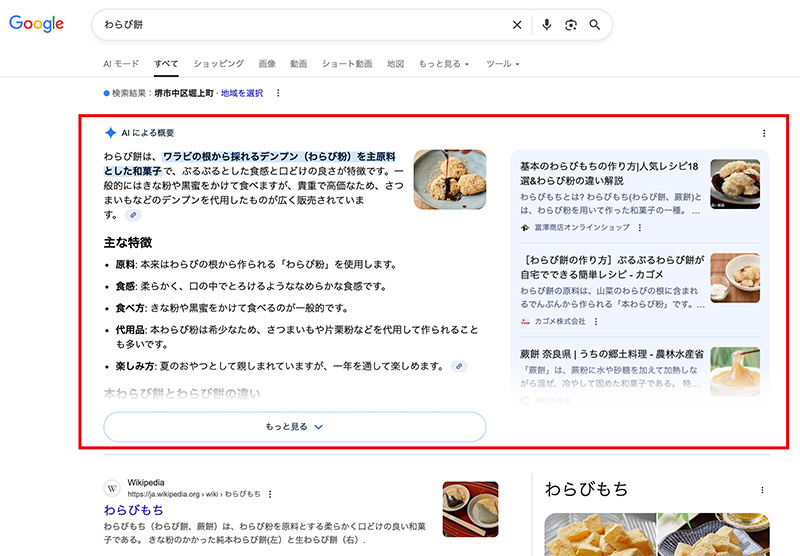Click the 本わらび餅とわらび餅の違い heading

[x=182, y=394]
